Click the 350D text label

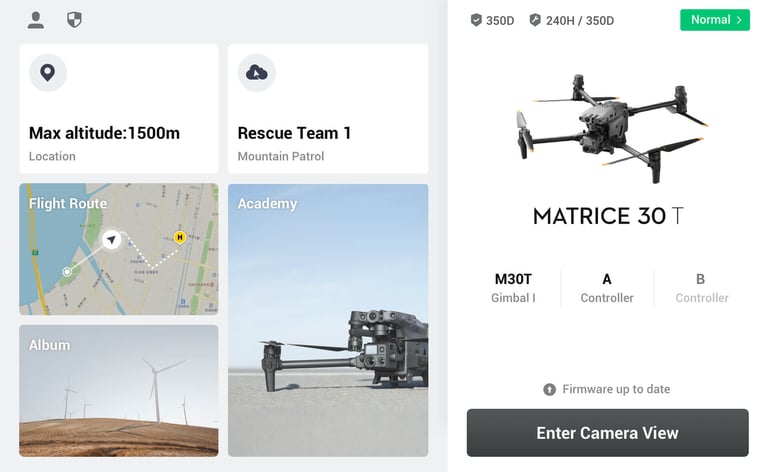click(500, 21)
